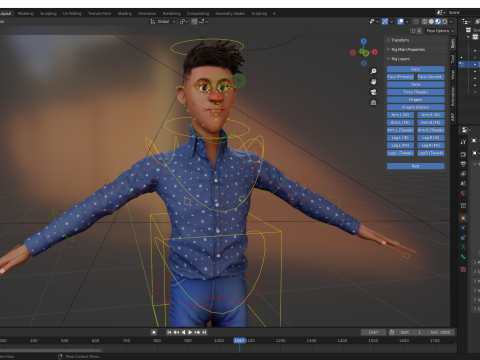Screen dimensions: 480x360
Task: Open the World properties tab icon
Action: tap(463, 193)
